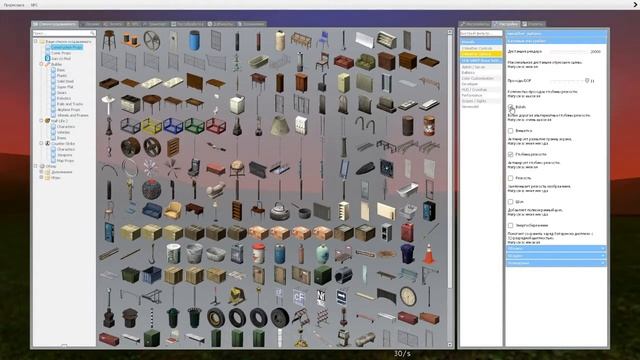Enable the Энергосбережение checkbox
This screenshot has height=360, width=640.
point(510,225)
